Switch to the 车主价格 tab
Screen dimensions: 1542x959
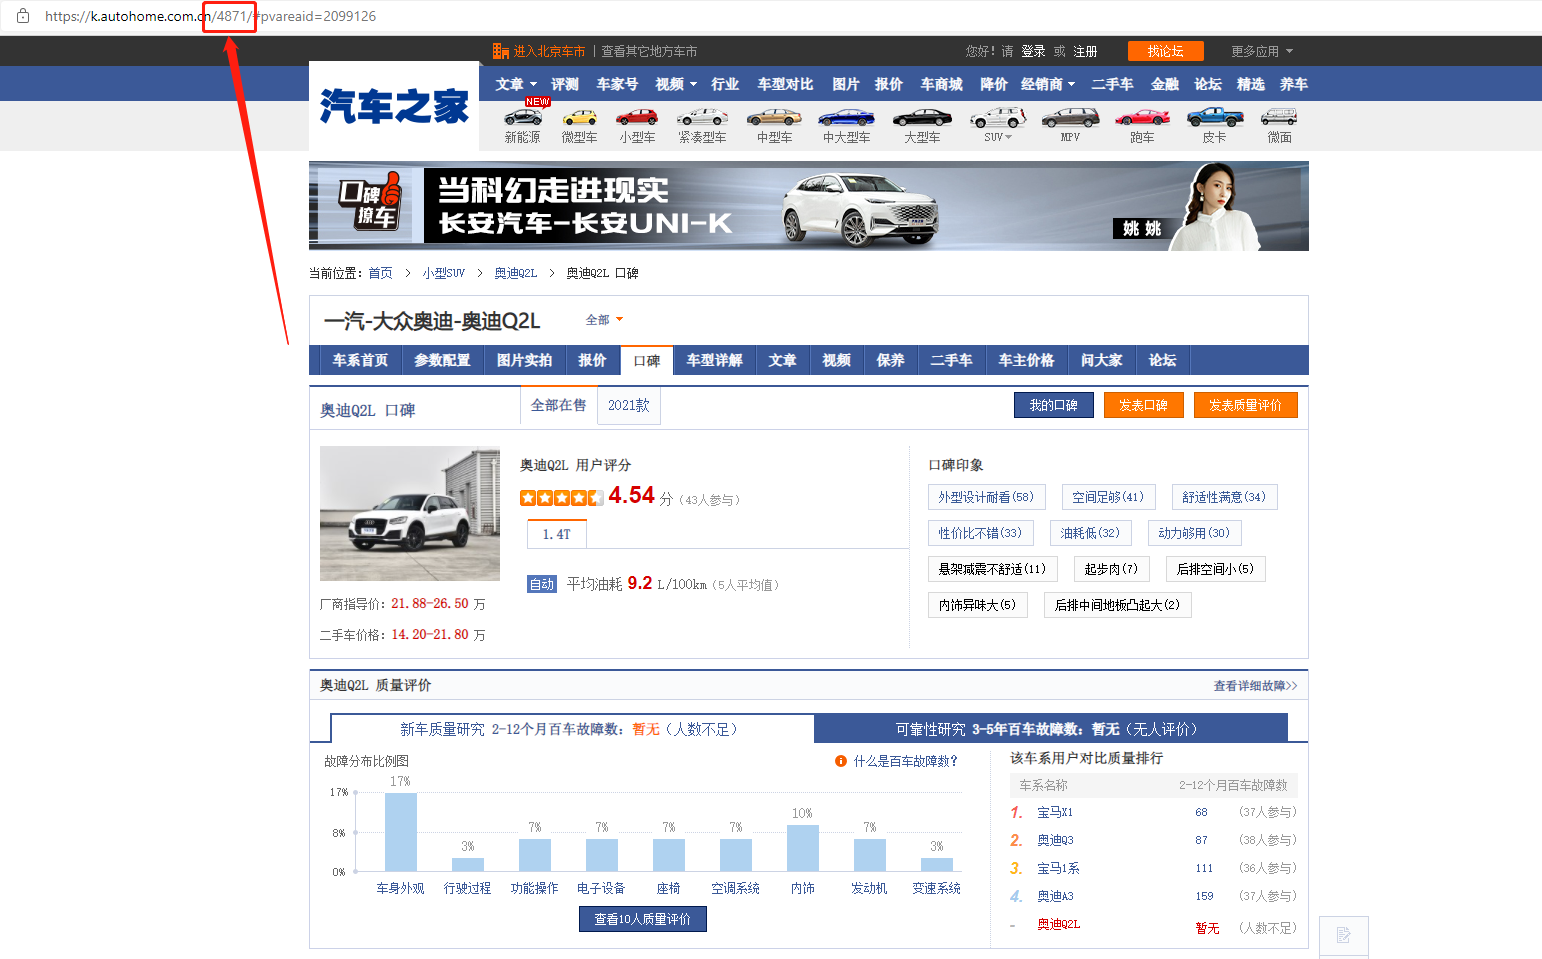[x=1026, y=360]
